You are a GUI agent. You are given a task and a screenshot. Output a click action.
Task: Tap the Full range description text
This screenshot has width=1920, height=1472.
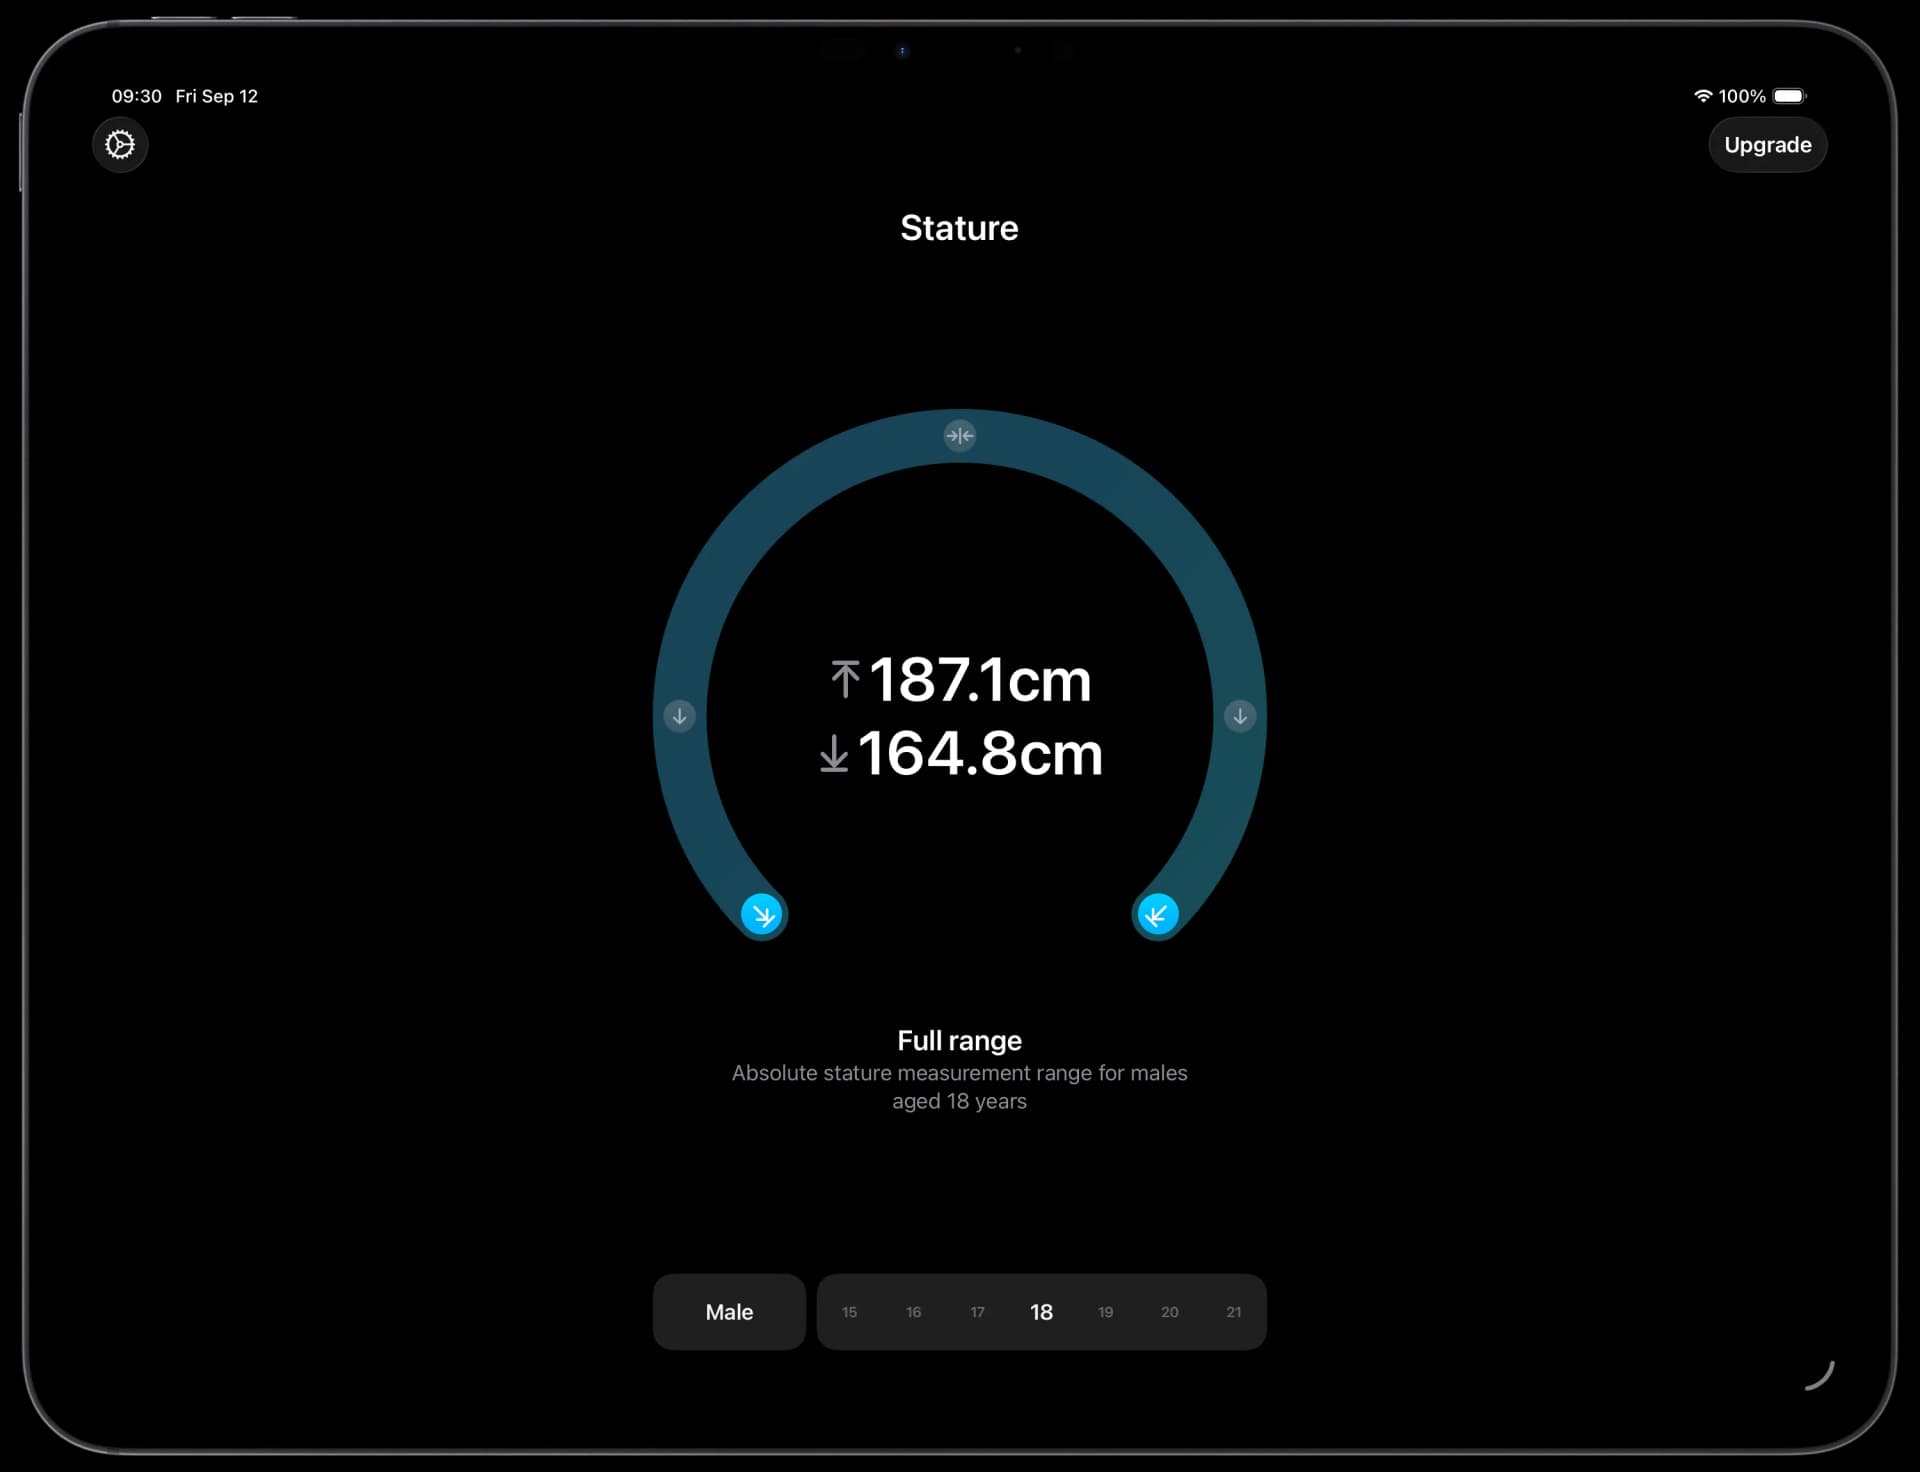[959, 1072]
